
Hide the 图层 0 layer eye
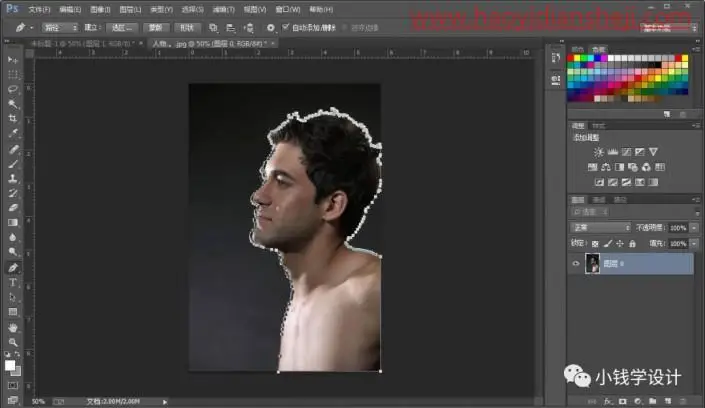pyautogui.click(x=576, y=264)
